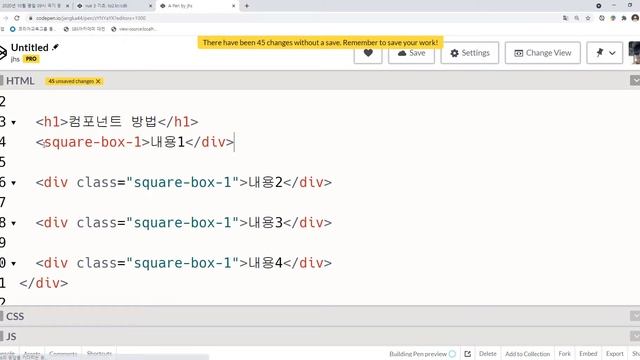Open JS editor options dropdown at right
Viewport: 640px width, 360px height.
tap(635, 336)
